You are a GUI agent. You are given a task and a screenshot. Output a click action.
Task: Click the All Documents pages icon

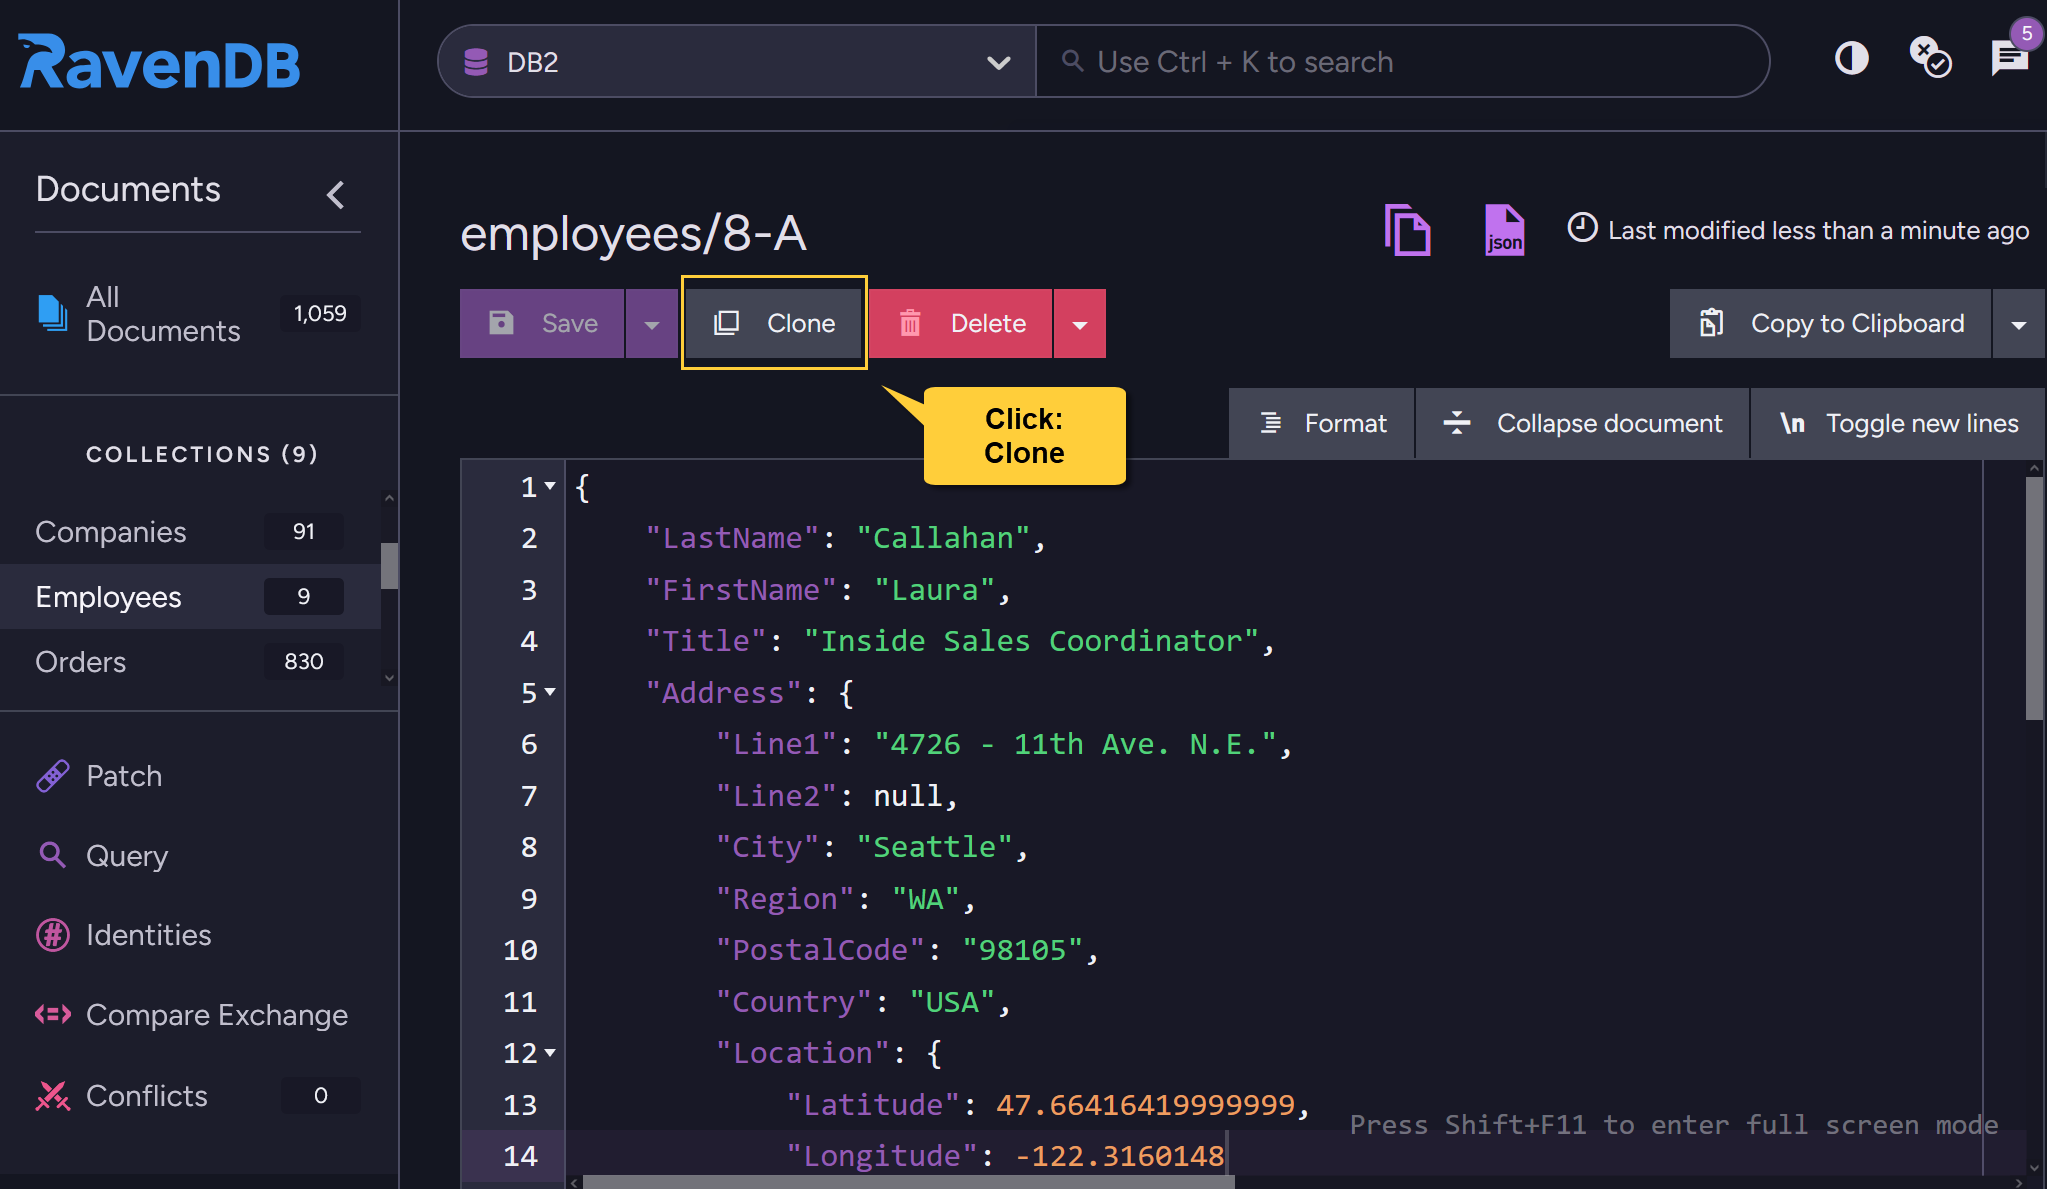[52, 313]
